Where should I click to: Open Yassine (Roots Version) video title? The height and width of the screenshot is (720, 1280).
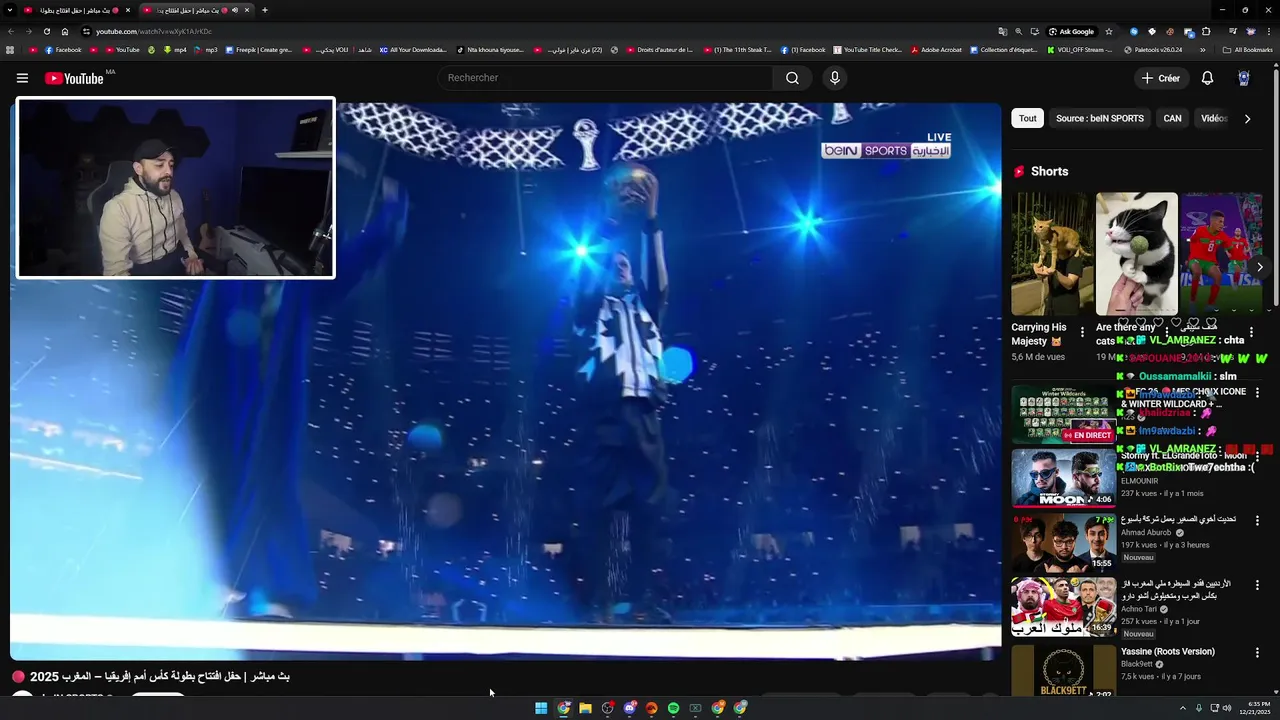coord(1167,652)
